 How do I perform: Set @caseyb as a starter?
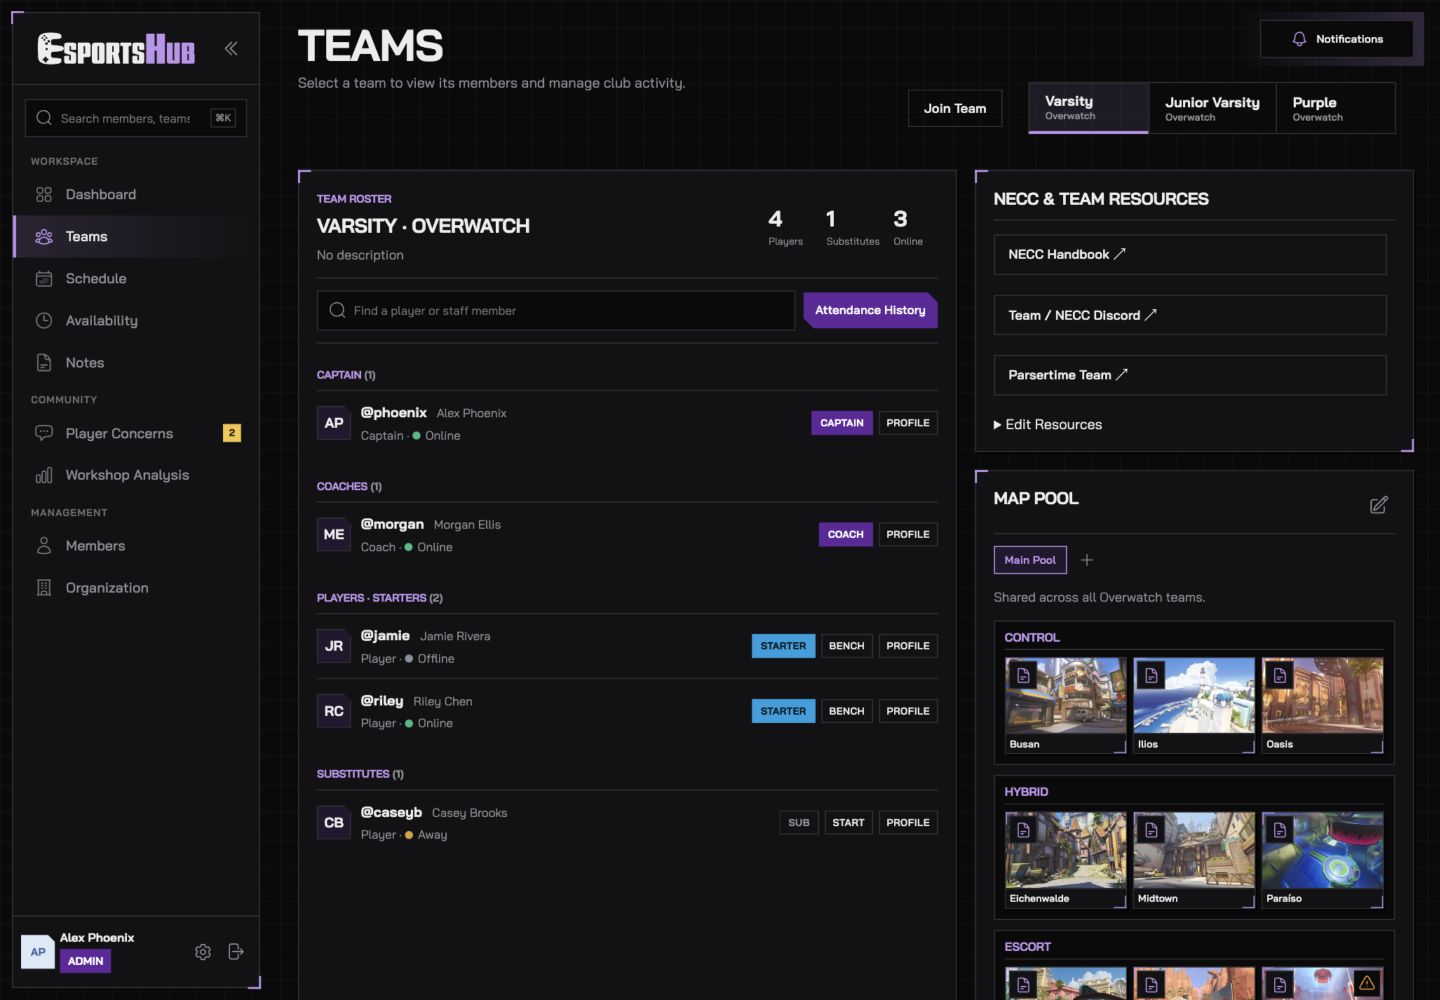pyautogui.click(x=848, y=823)
